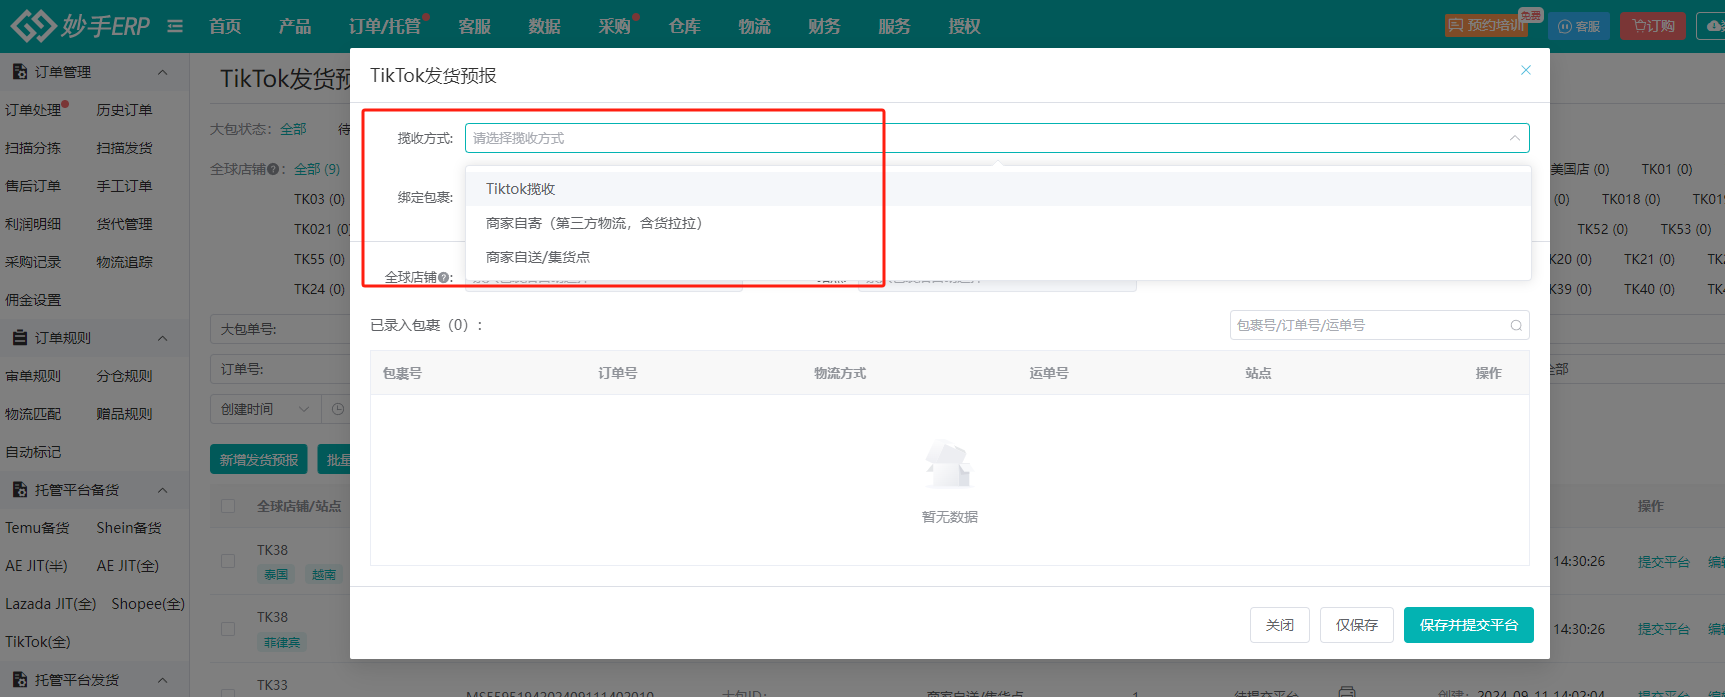Open the 授权 top menu
This screenshot has height=697, width=1725.
pyautogui.click(x=965, y=26)
